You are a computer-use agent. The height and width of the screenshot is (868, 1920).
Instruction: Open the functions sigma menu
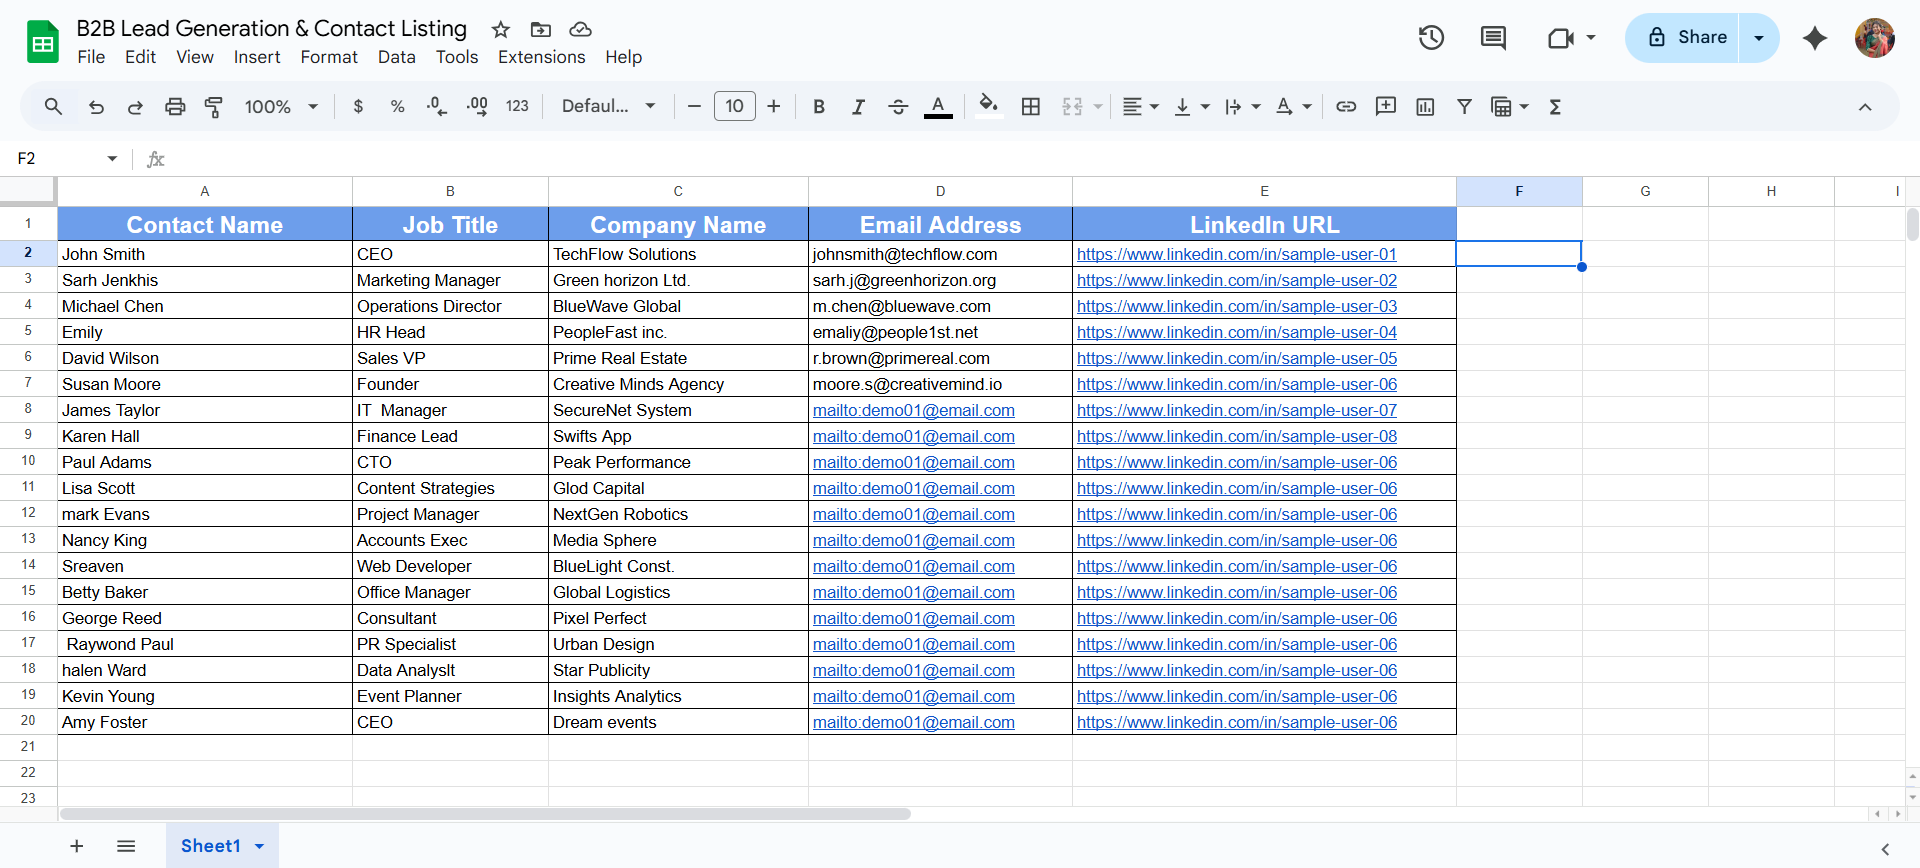pyautogui.click(x=1555, y=106)
